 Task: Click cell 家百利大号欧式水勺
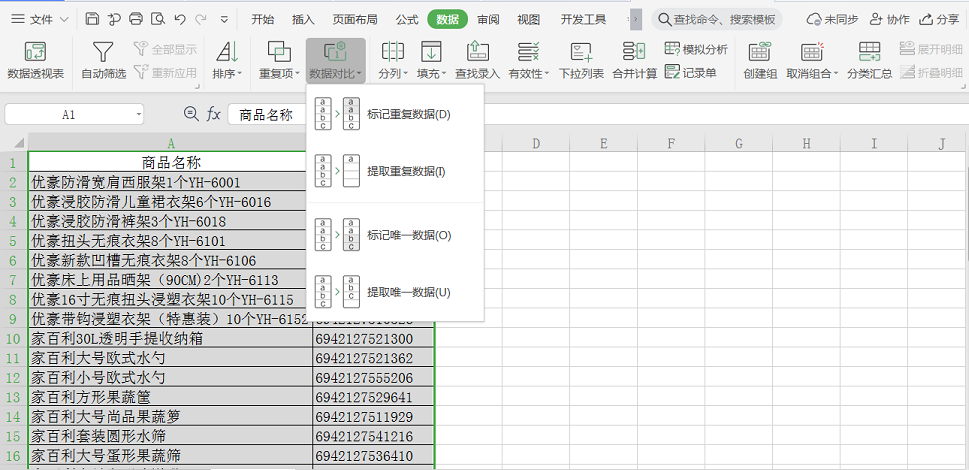[171, 358]
